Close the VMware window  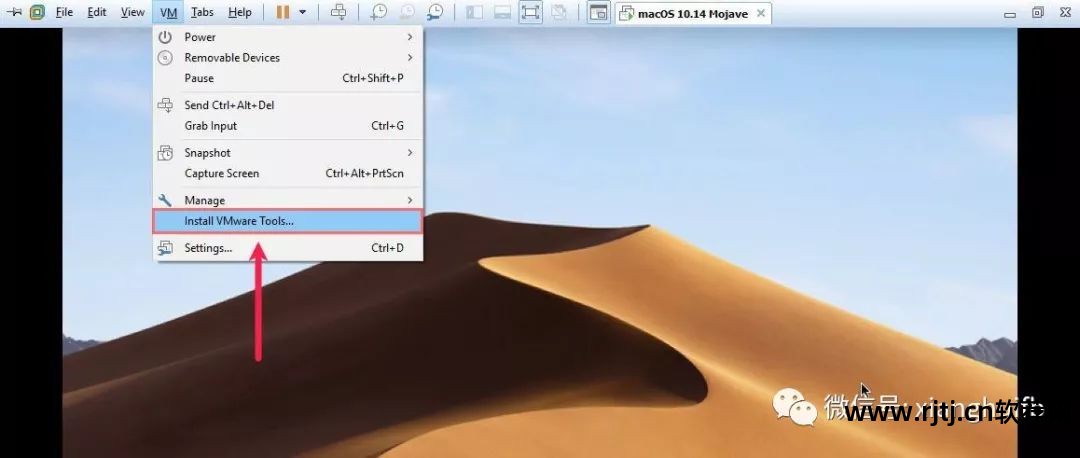tap(1065, 12)
